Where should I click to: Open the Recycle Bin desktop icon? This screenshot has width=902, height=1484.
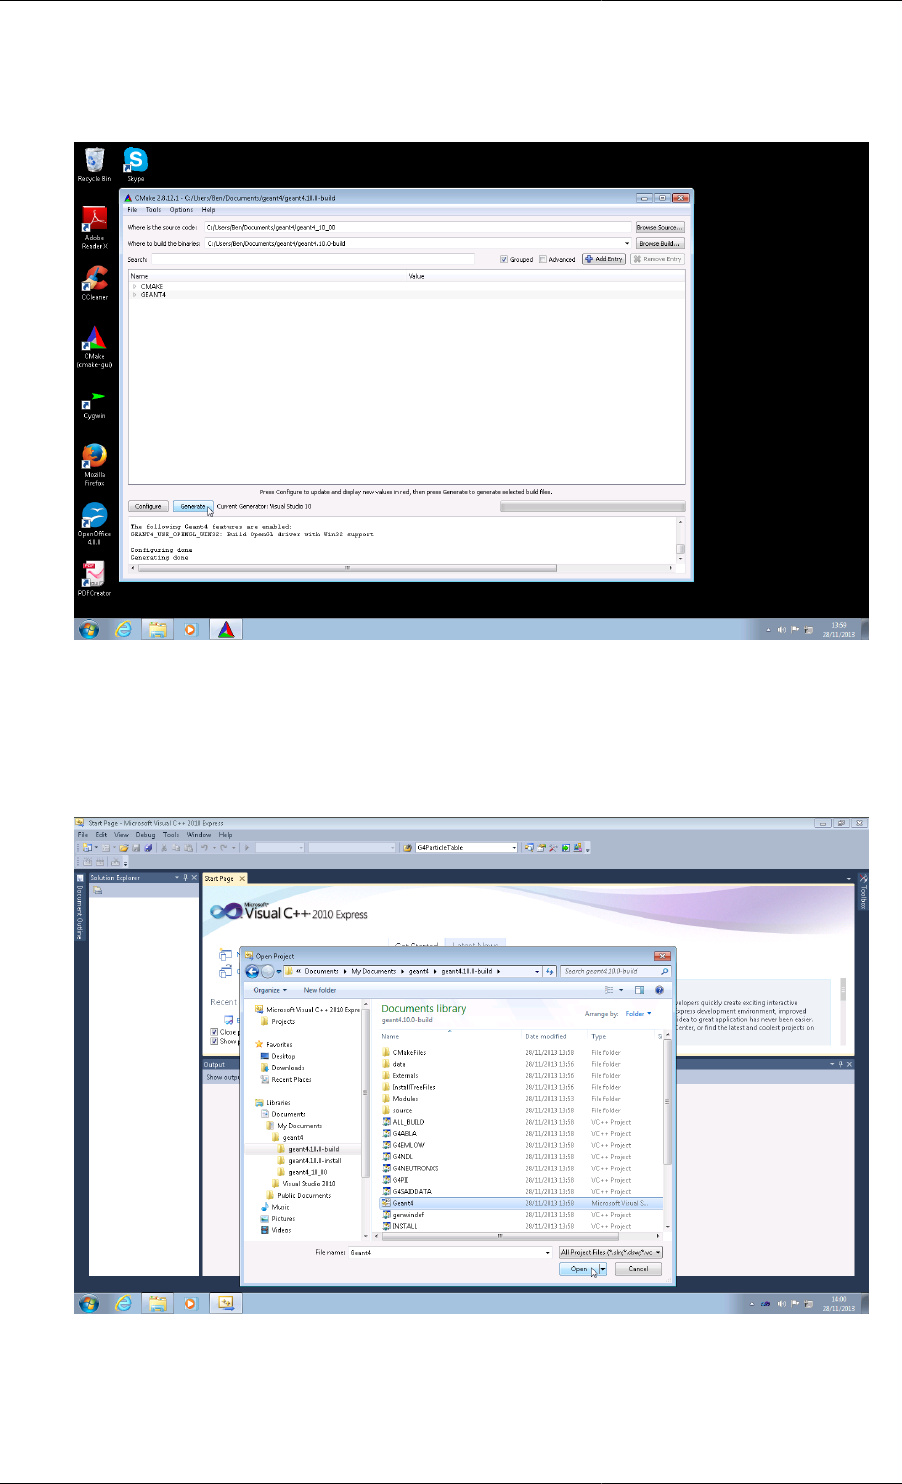click(x=94, y=165)
